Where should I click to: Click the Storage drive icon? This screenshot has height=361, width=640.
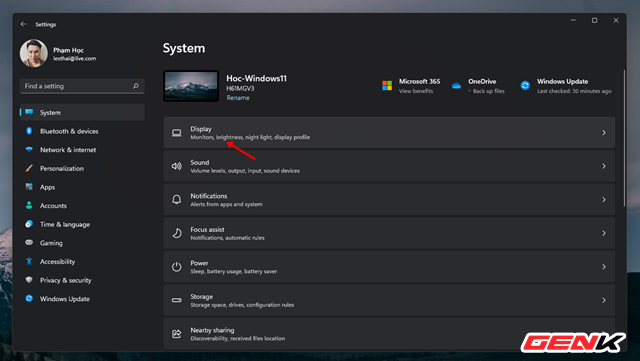(x=176, y=300)
